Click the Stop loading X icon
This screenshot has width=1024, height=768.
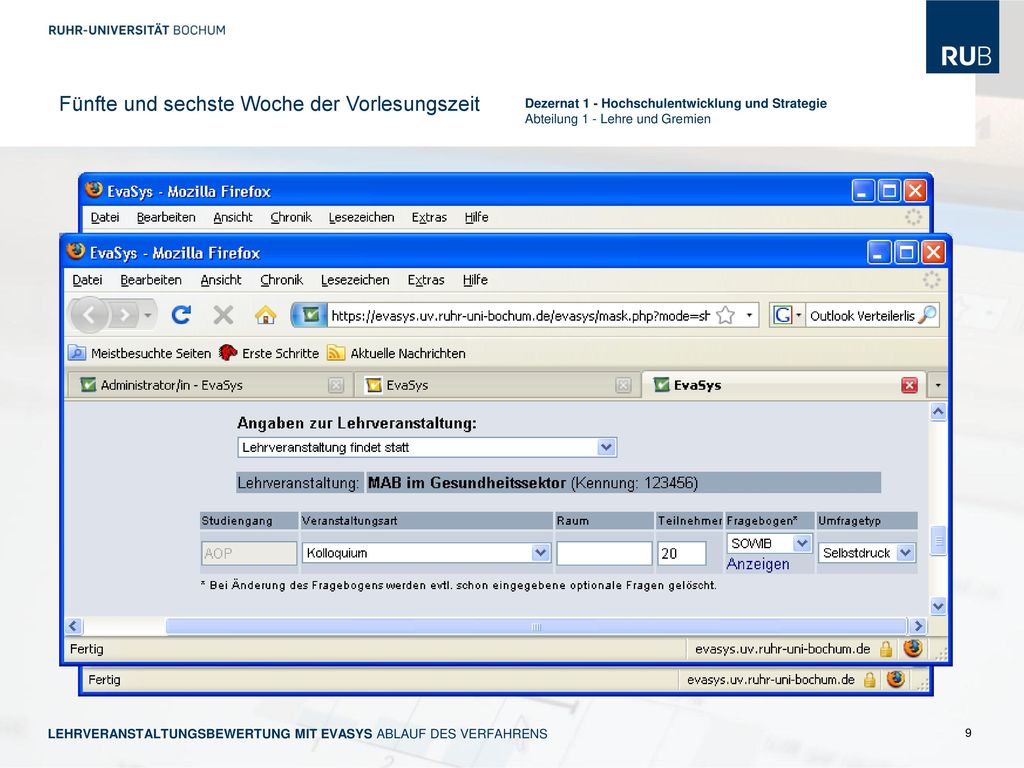(x=223, y=315)
